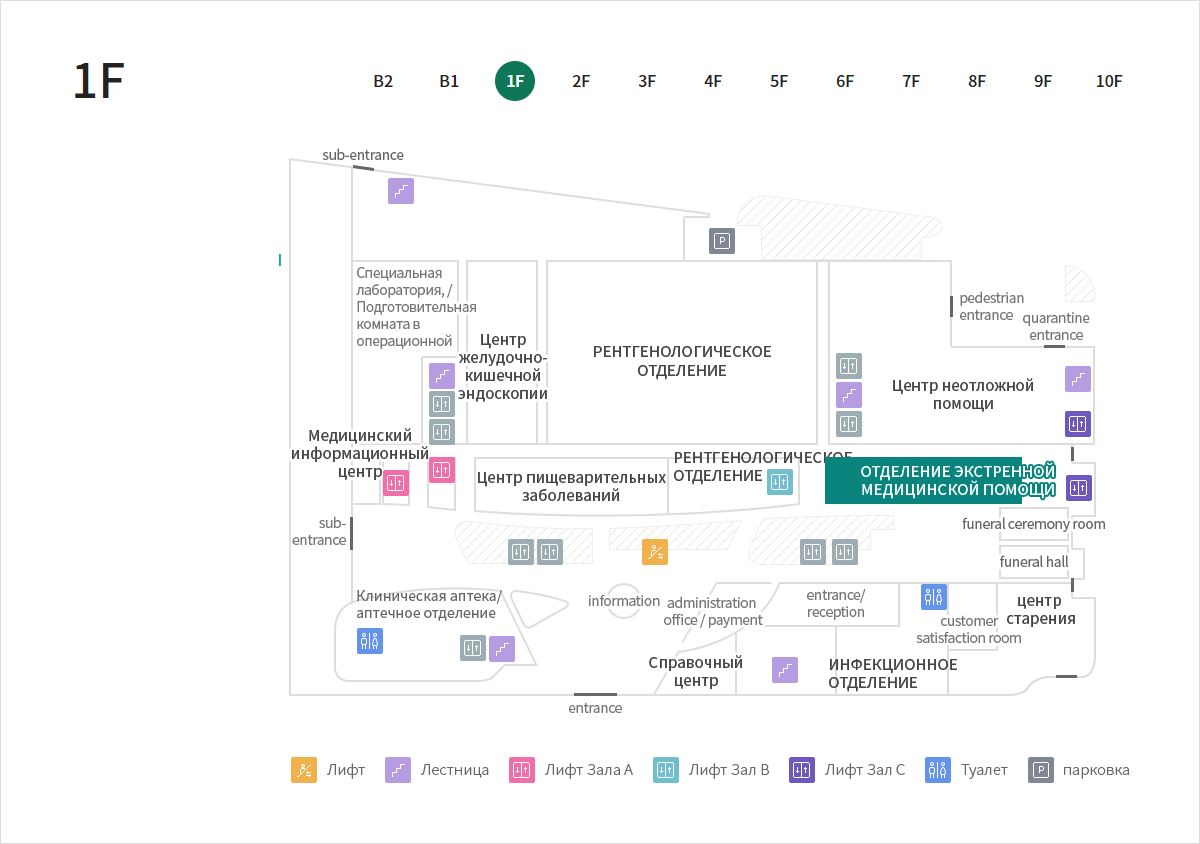Click top gray elevator left of Центр неотложной помощи
This screenshot has width=1200, height=844.
[x=849, y=366]
